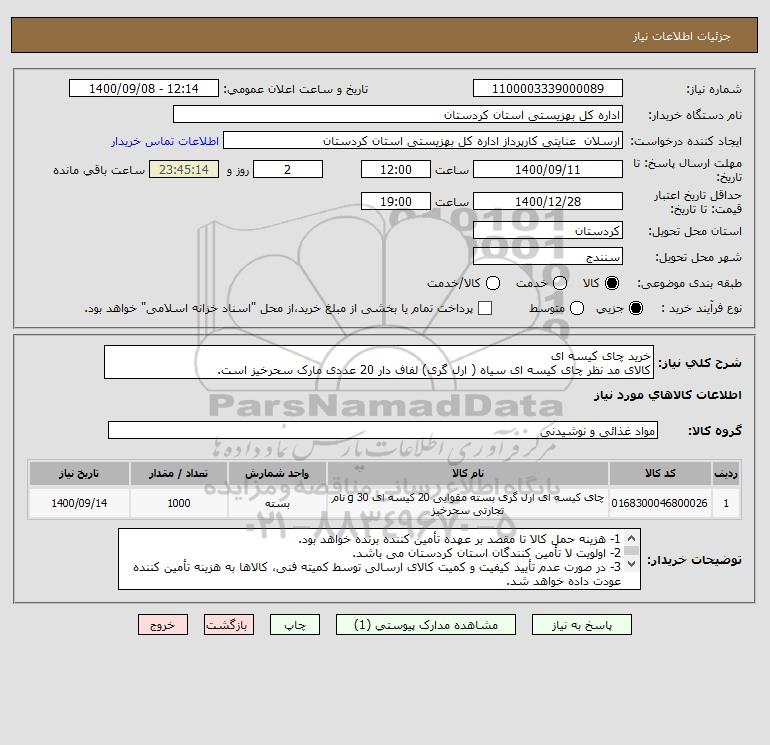Click the price validity date 1400/12/28
Viewport: 770px width, 745px height.
[548, 201]
